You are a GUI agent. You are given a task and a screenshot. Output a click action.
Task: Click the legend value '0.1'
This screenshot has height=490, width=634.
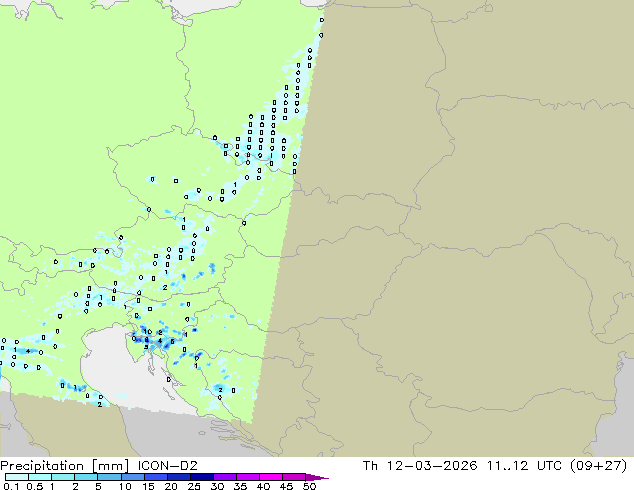[x=11, y=486]
